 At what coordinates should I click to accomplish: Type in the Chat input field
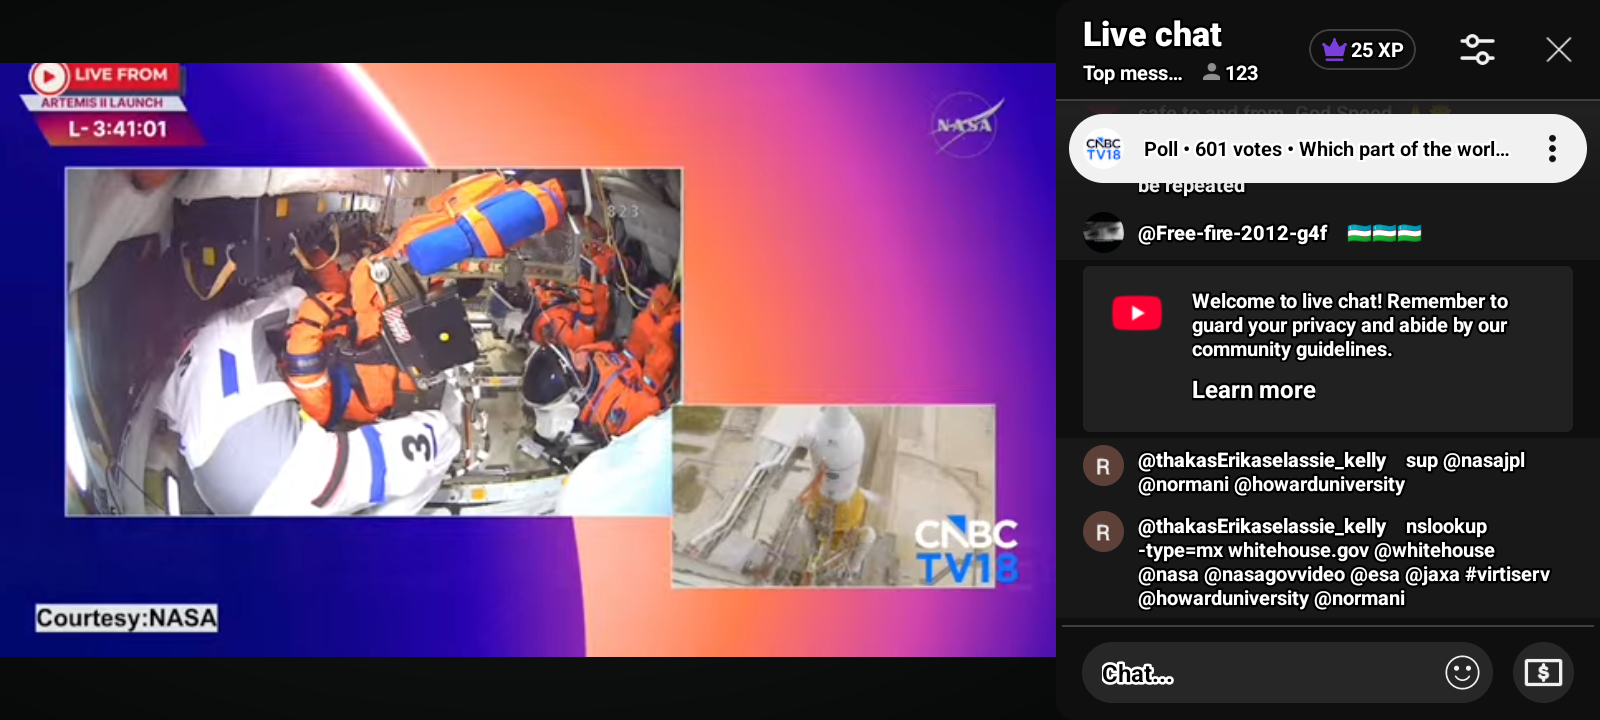1260,673
